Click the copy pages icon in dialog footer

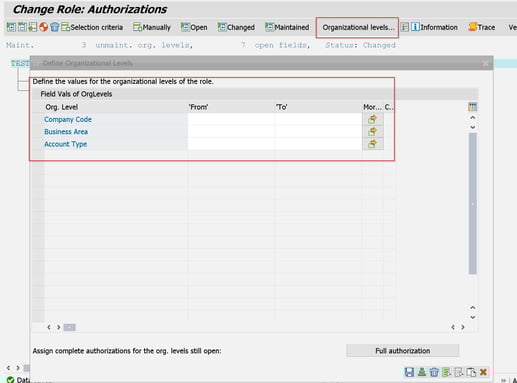[471, 372]
